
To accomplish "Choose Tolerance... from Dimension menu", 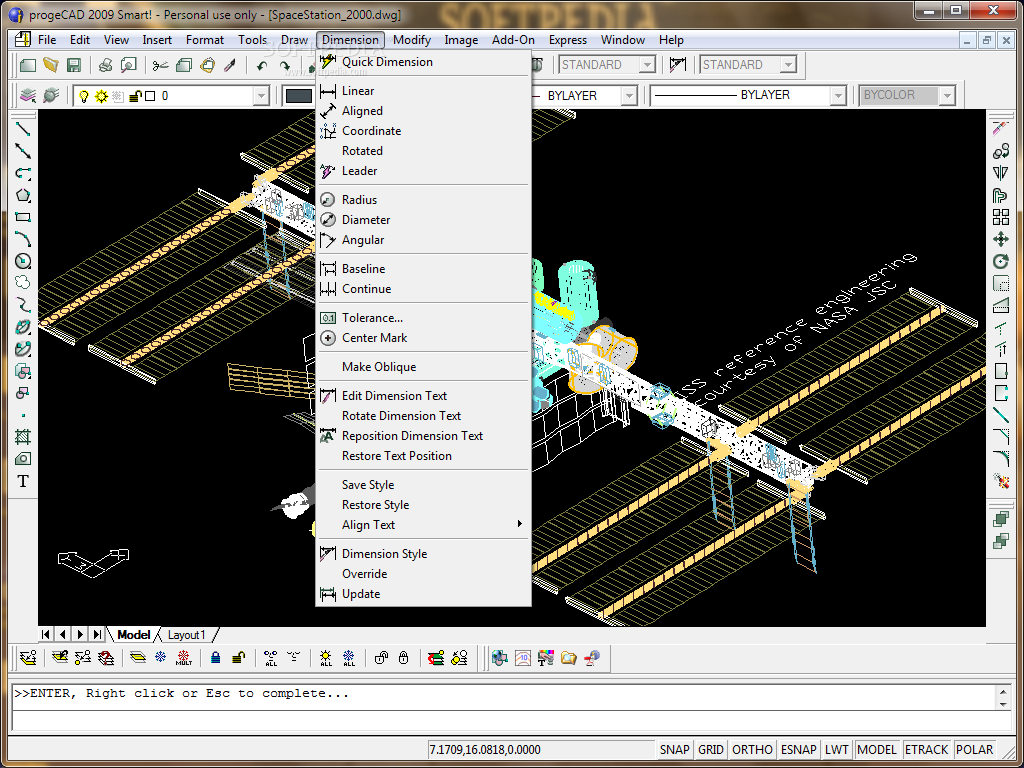I will (x=423, y=318).
